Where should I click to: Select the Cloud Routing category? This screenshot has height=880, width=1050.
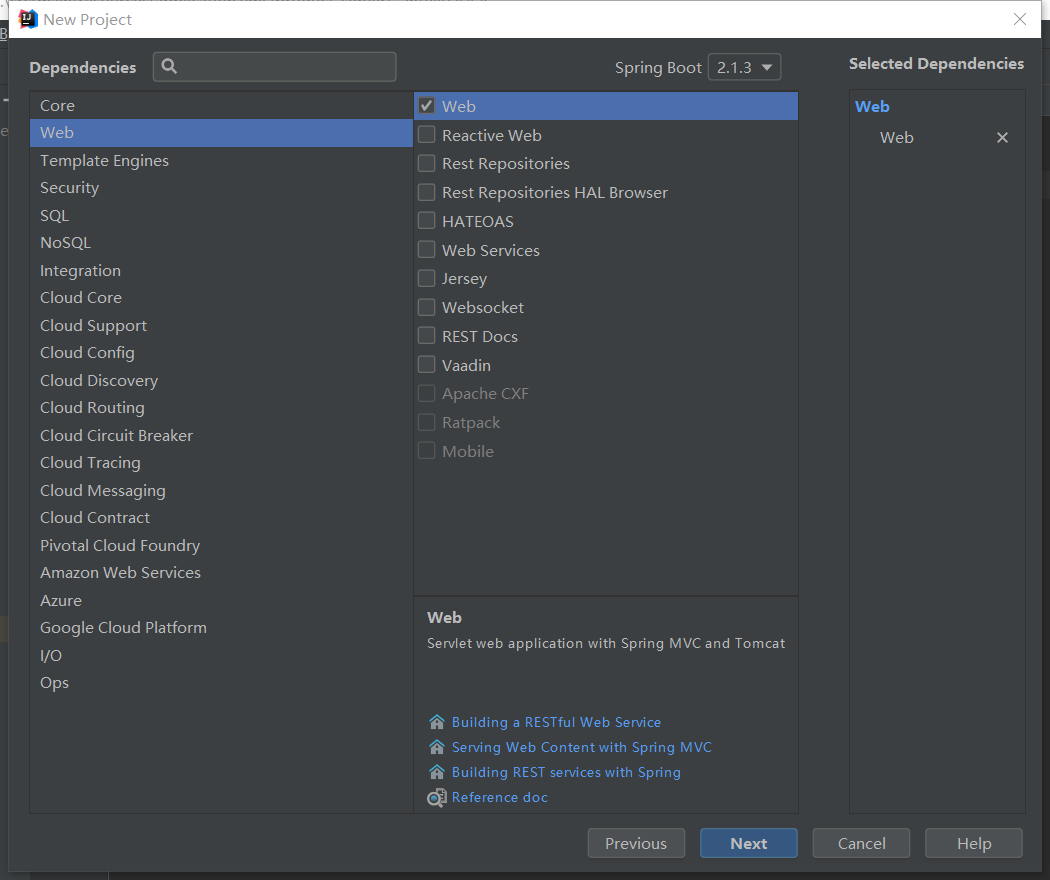221,407
